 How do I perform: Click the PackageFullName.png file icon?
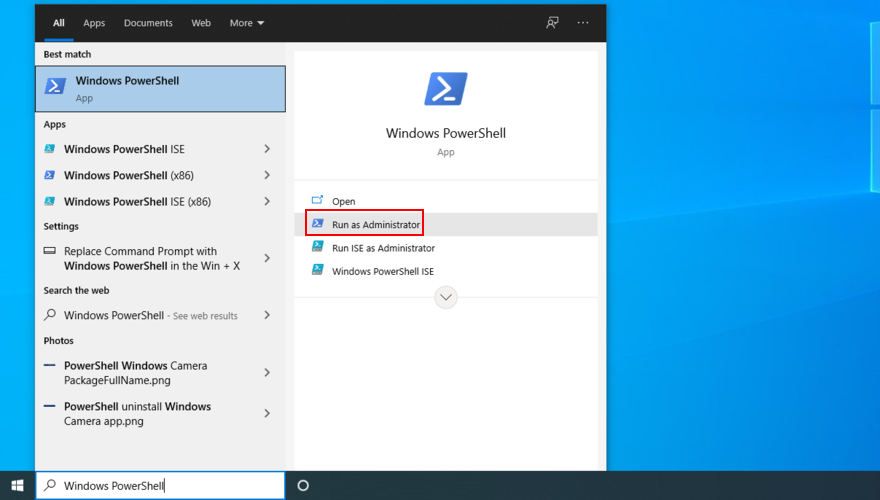pyautogui.click(x=49, y=365)
